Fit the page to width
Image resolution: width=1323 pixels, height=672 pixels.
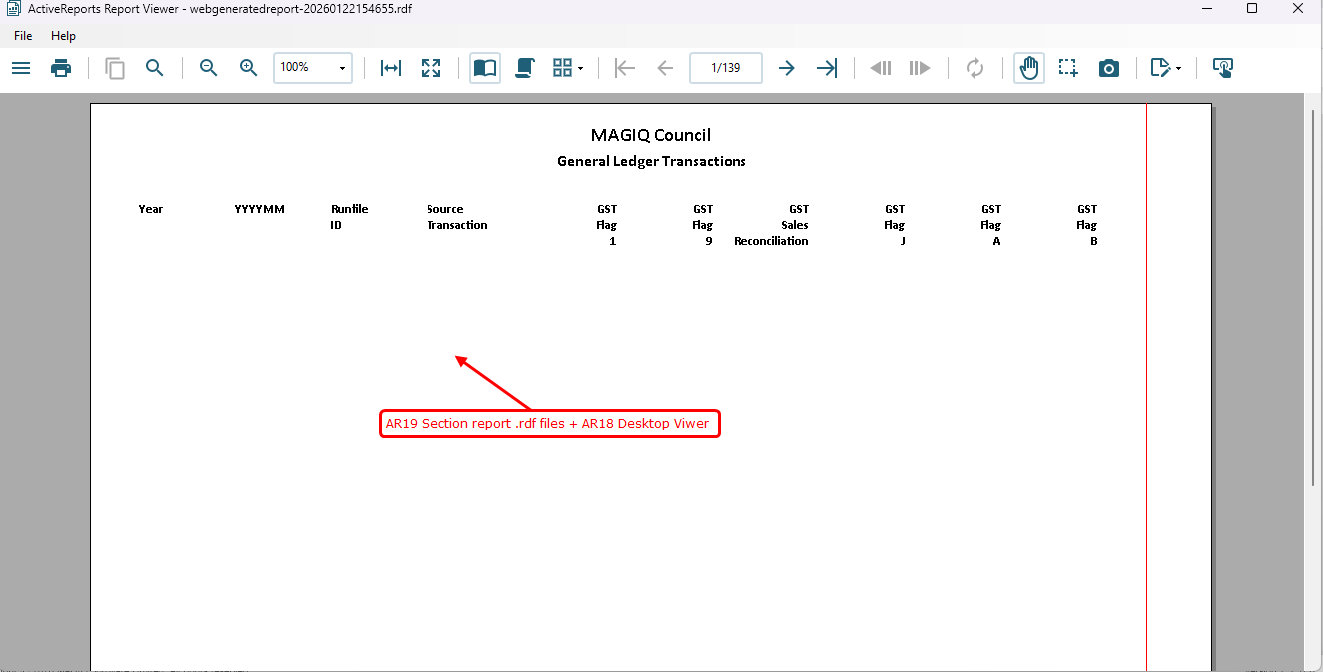[391, 68]
